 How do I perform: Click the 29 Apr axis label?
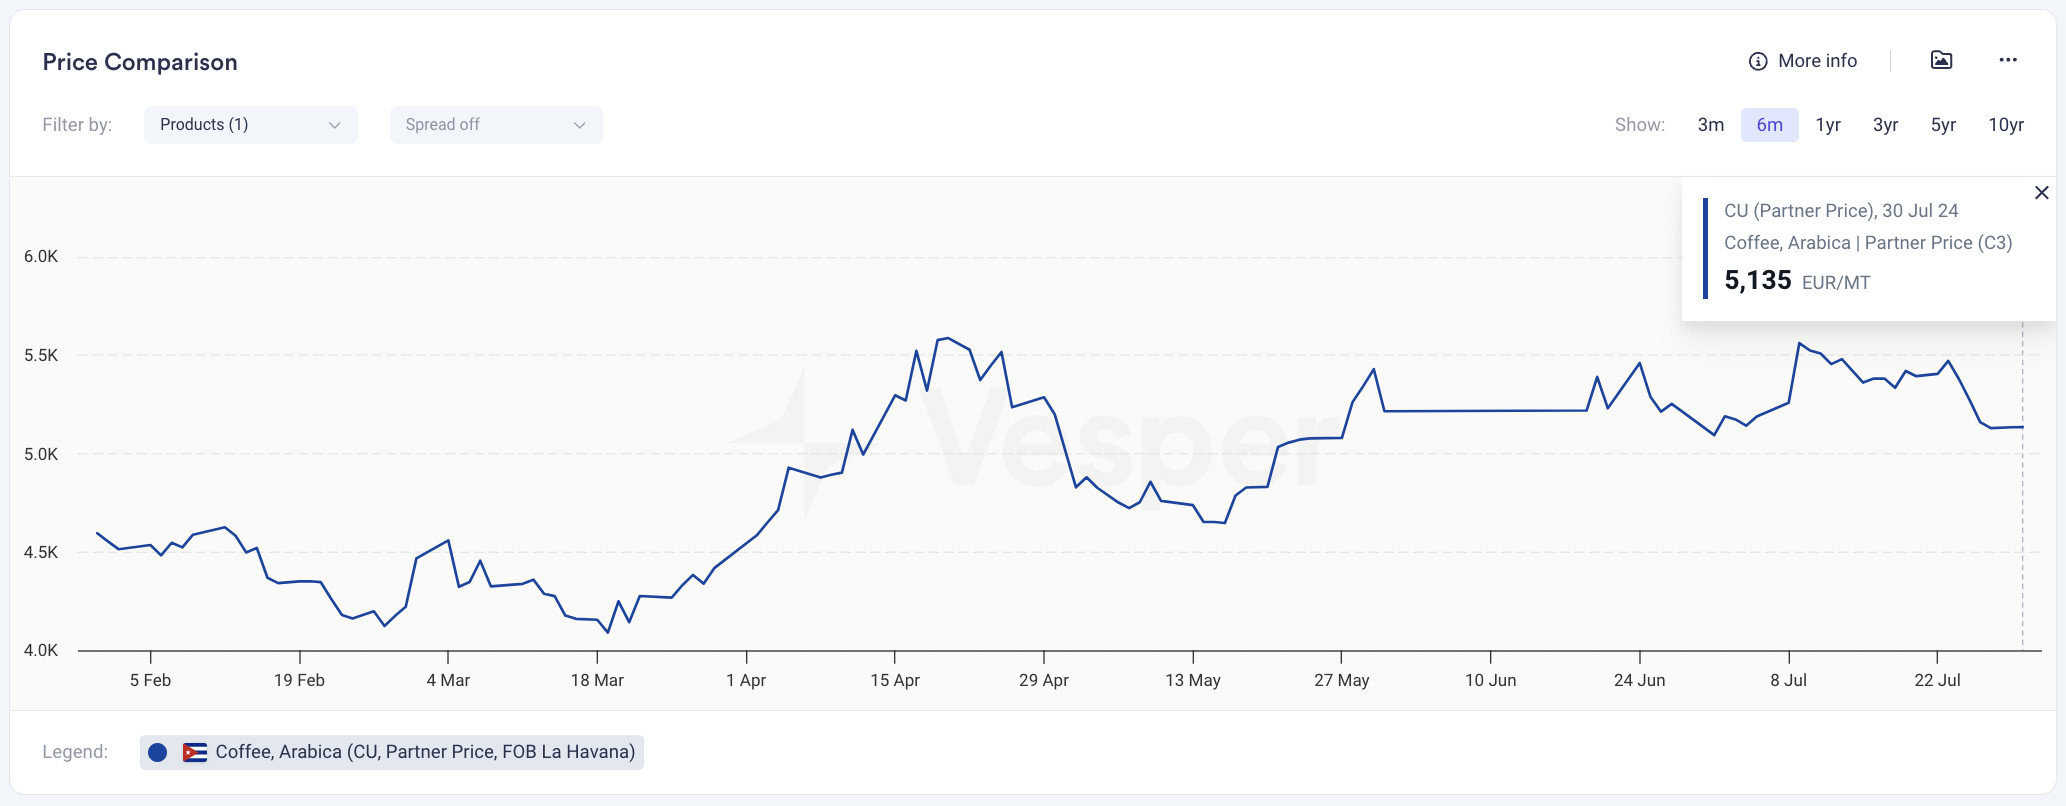[1043, 680]
